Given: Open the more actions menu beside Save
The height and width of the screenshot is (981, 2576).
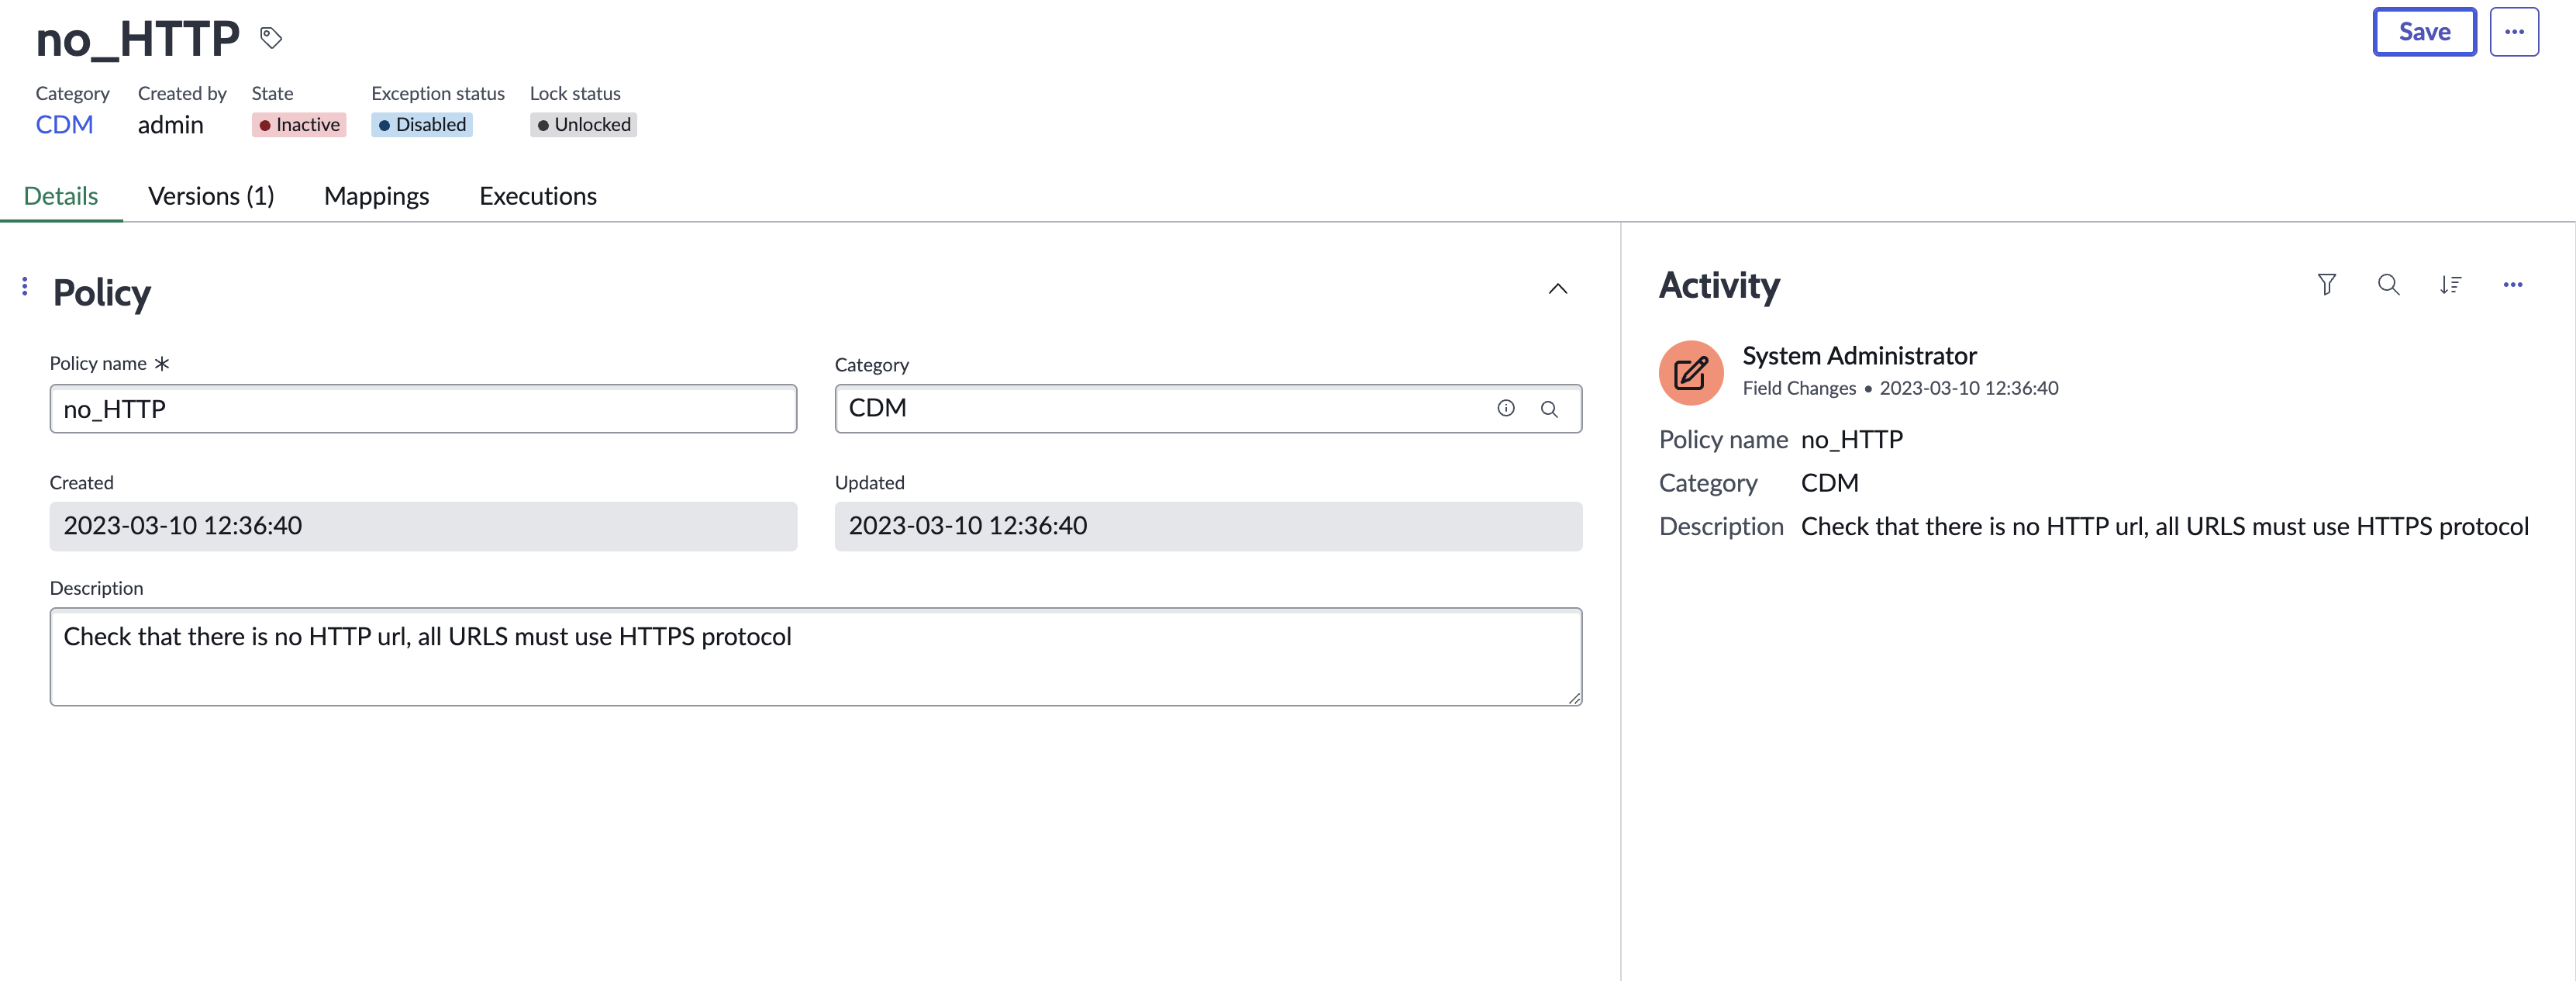Looking at the screenshot, I should (x=2514, y=32).
